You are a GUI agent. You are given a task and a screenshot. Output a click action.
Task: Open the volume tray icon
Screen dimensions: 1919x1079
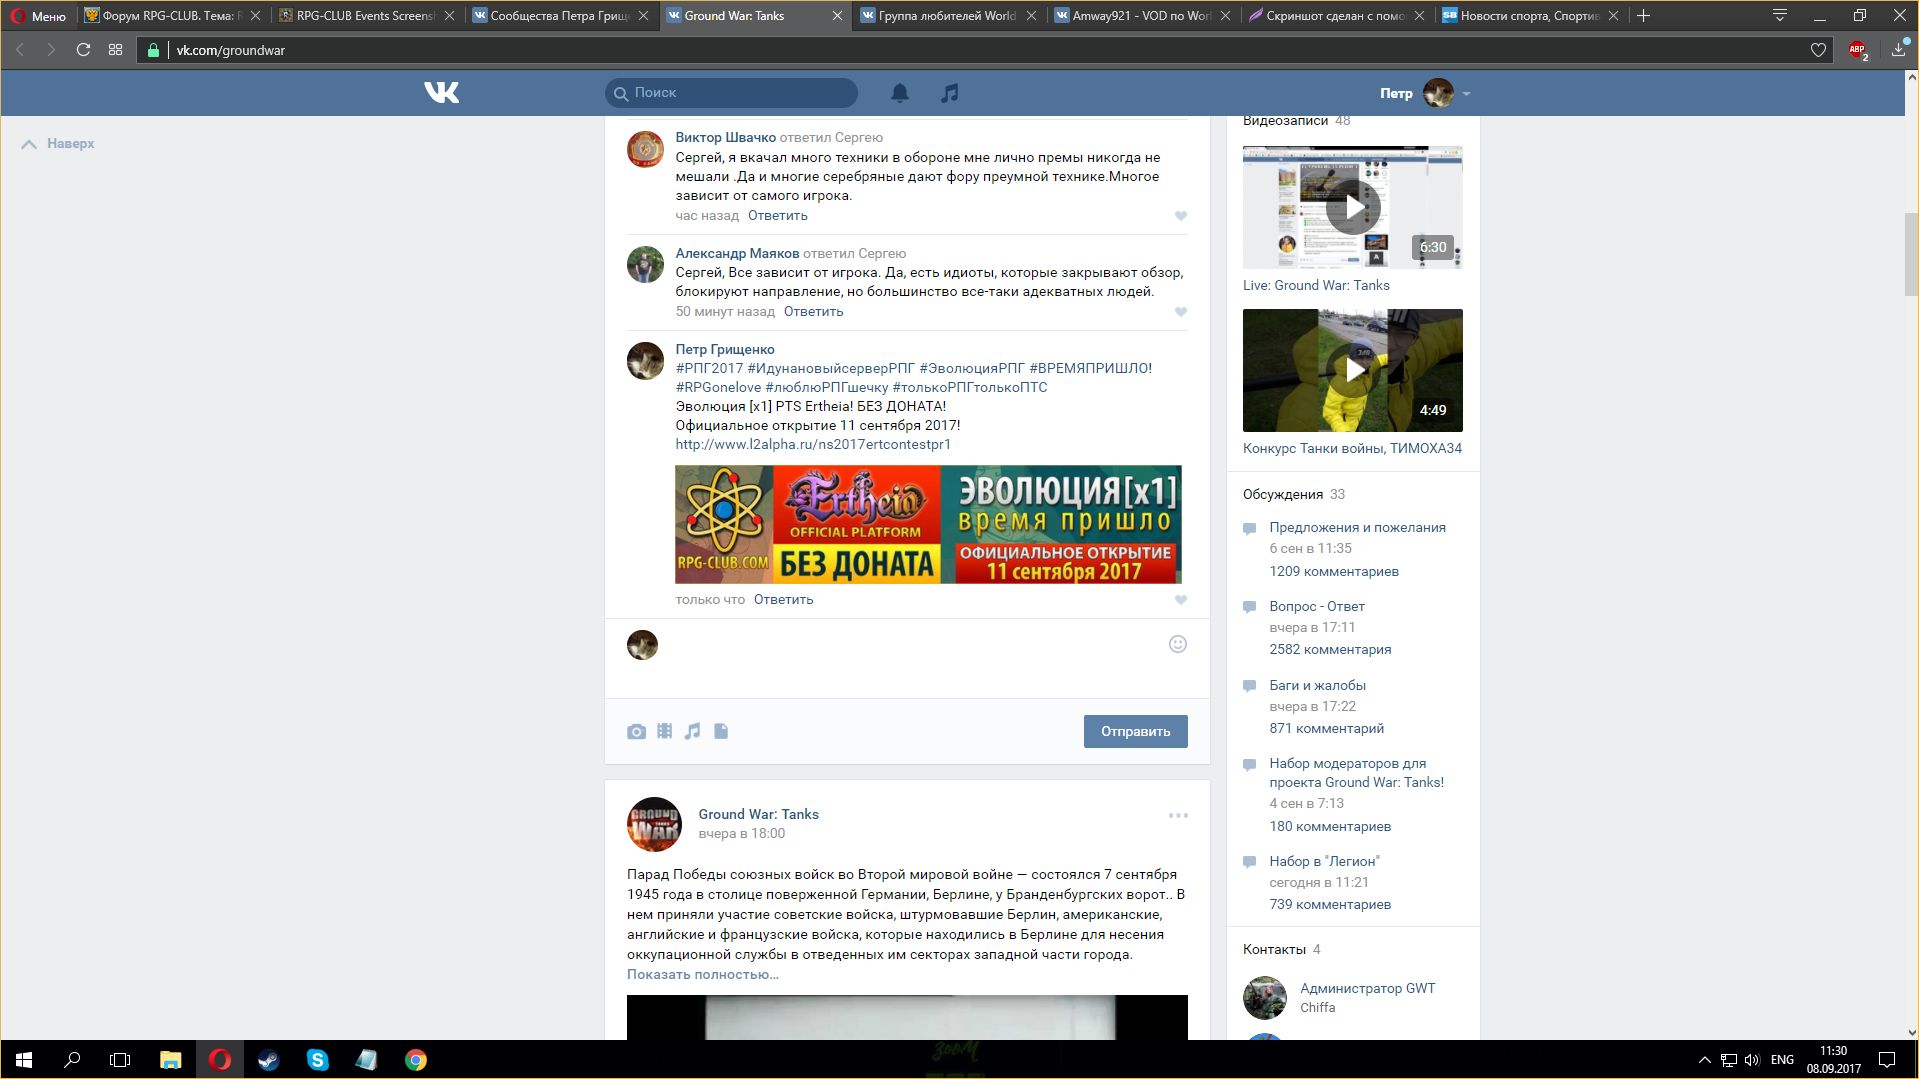click(x=1752, y=1060)
